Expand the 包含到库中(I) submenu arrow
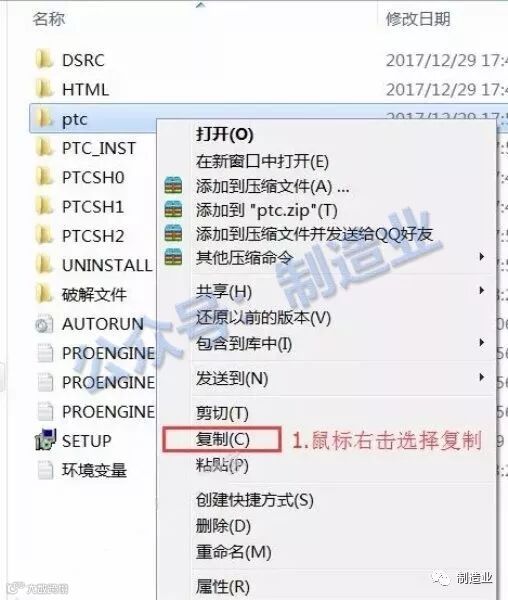This screenshot has height=600, width=508. 482,342
